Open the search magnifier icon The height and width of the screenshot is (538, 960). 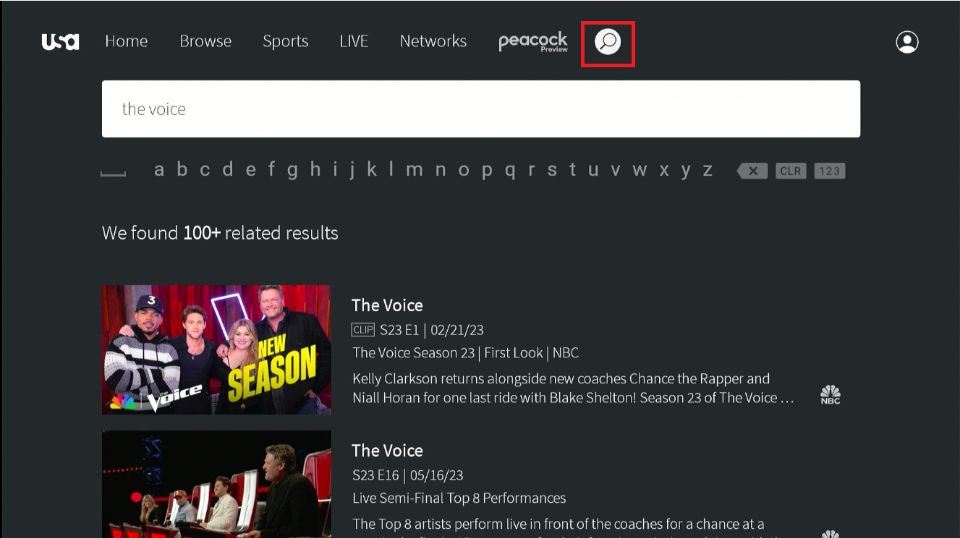coord(607,42)
